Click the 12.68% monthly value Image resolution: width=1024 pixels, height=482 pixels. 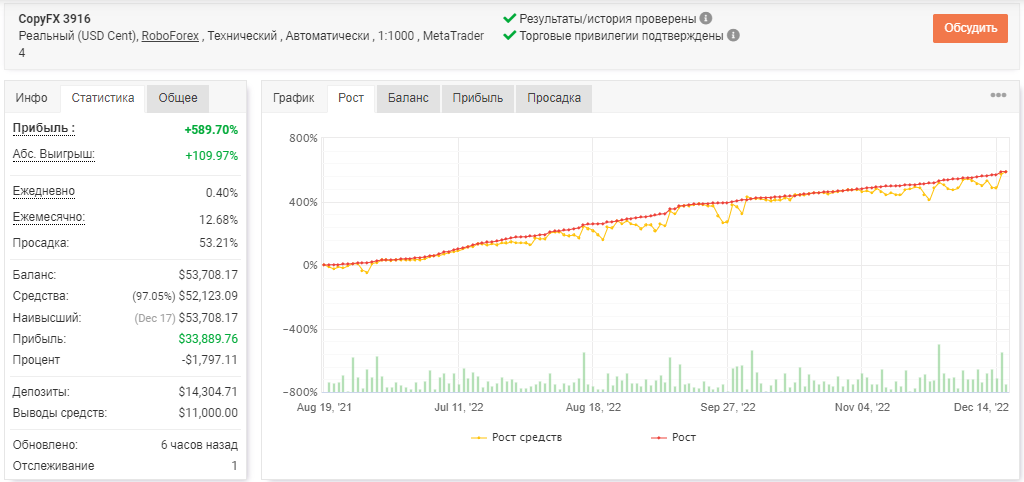[x=219, y=219]
